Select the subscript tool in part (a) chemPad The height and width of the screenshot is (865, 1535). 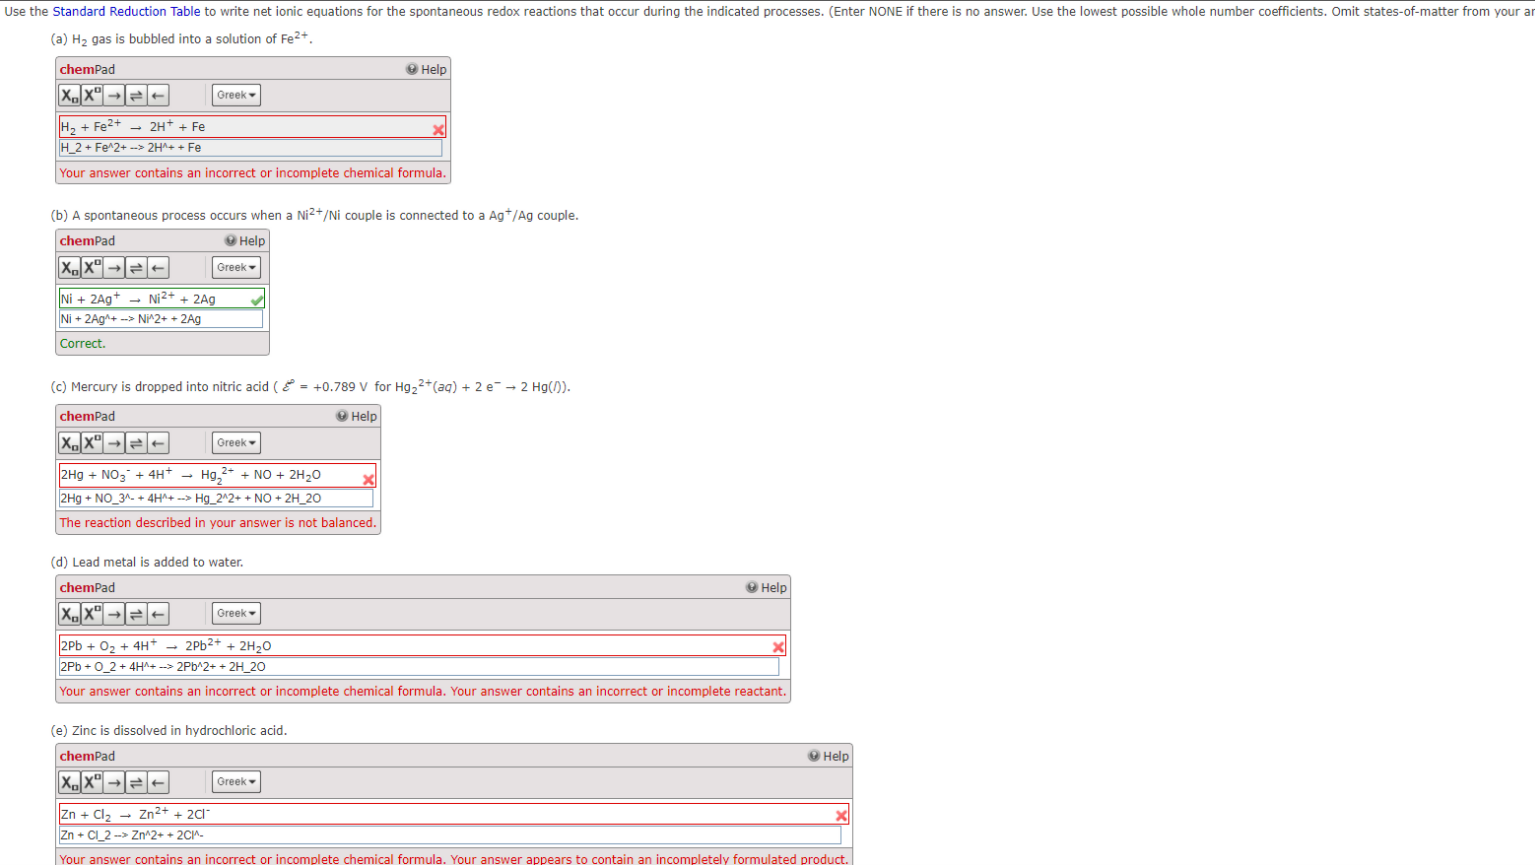click(x=69, y=94)
